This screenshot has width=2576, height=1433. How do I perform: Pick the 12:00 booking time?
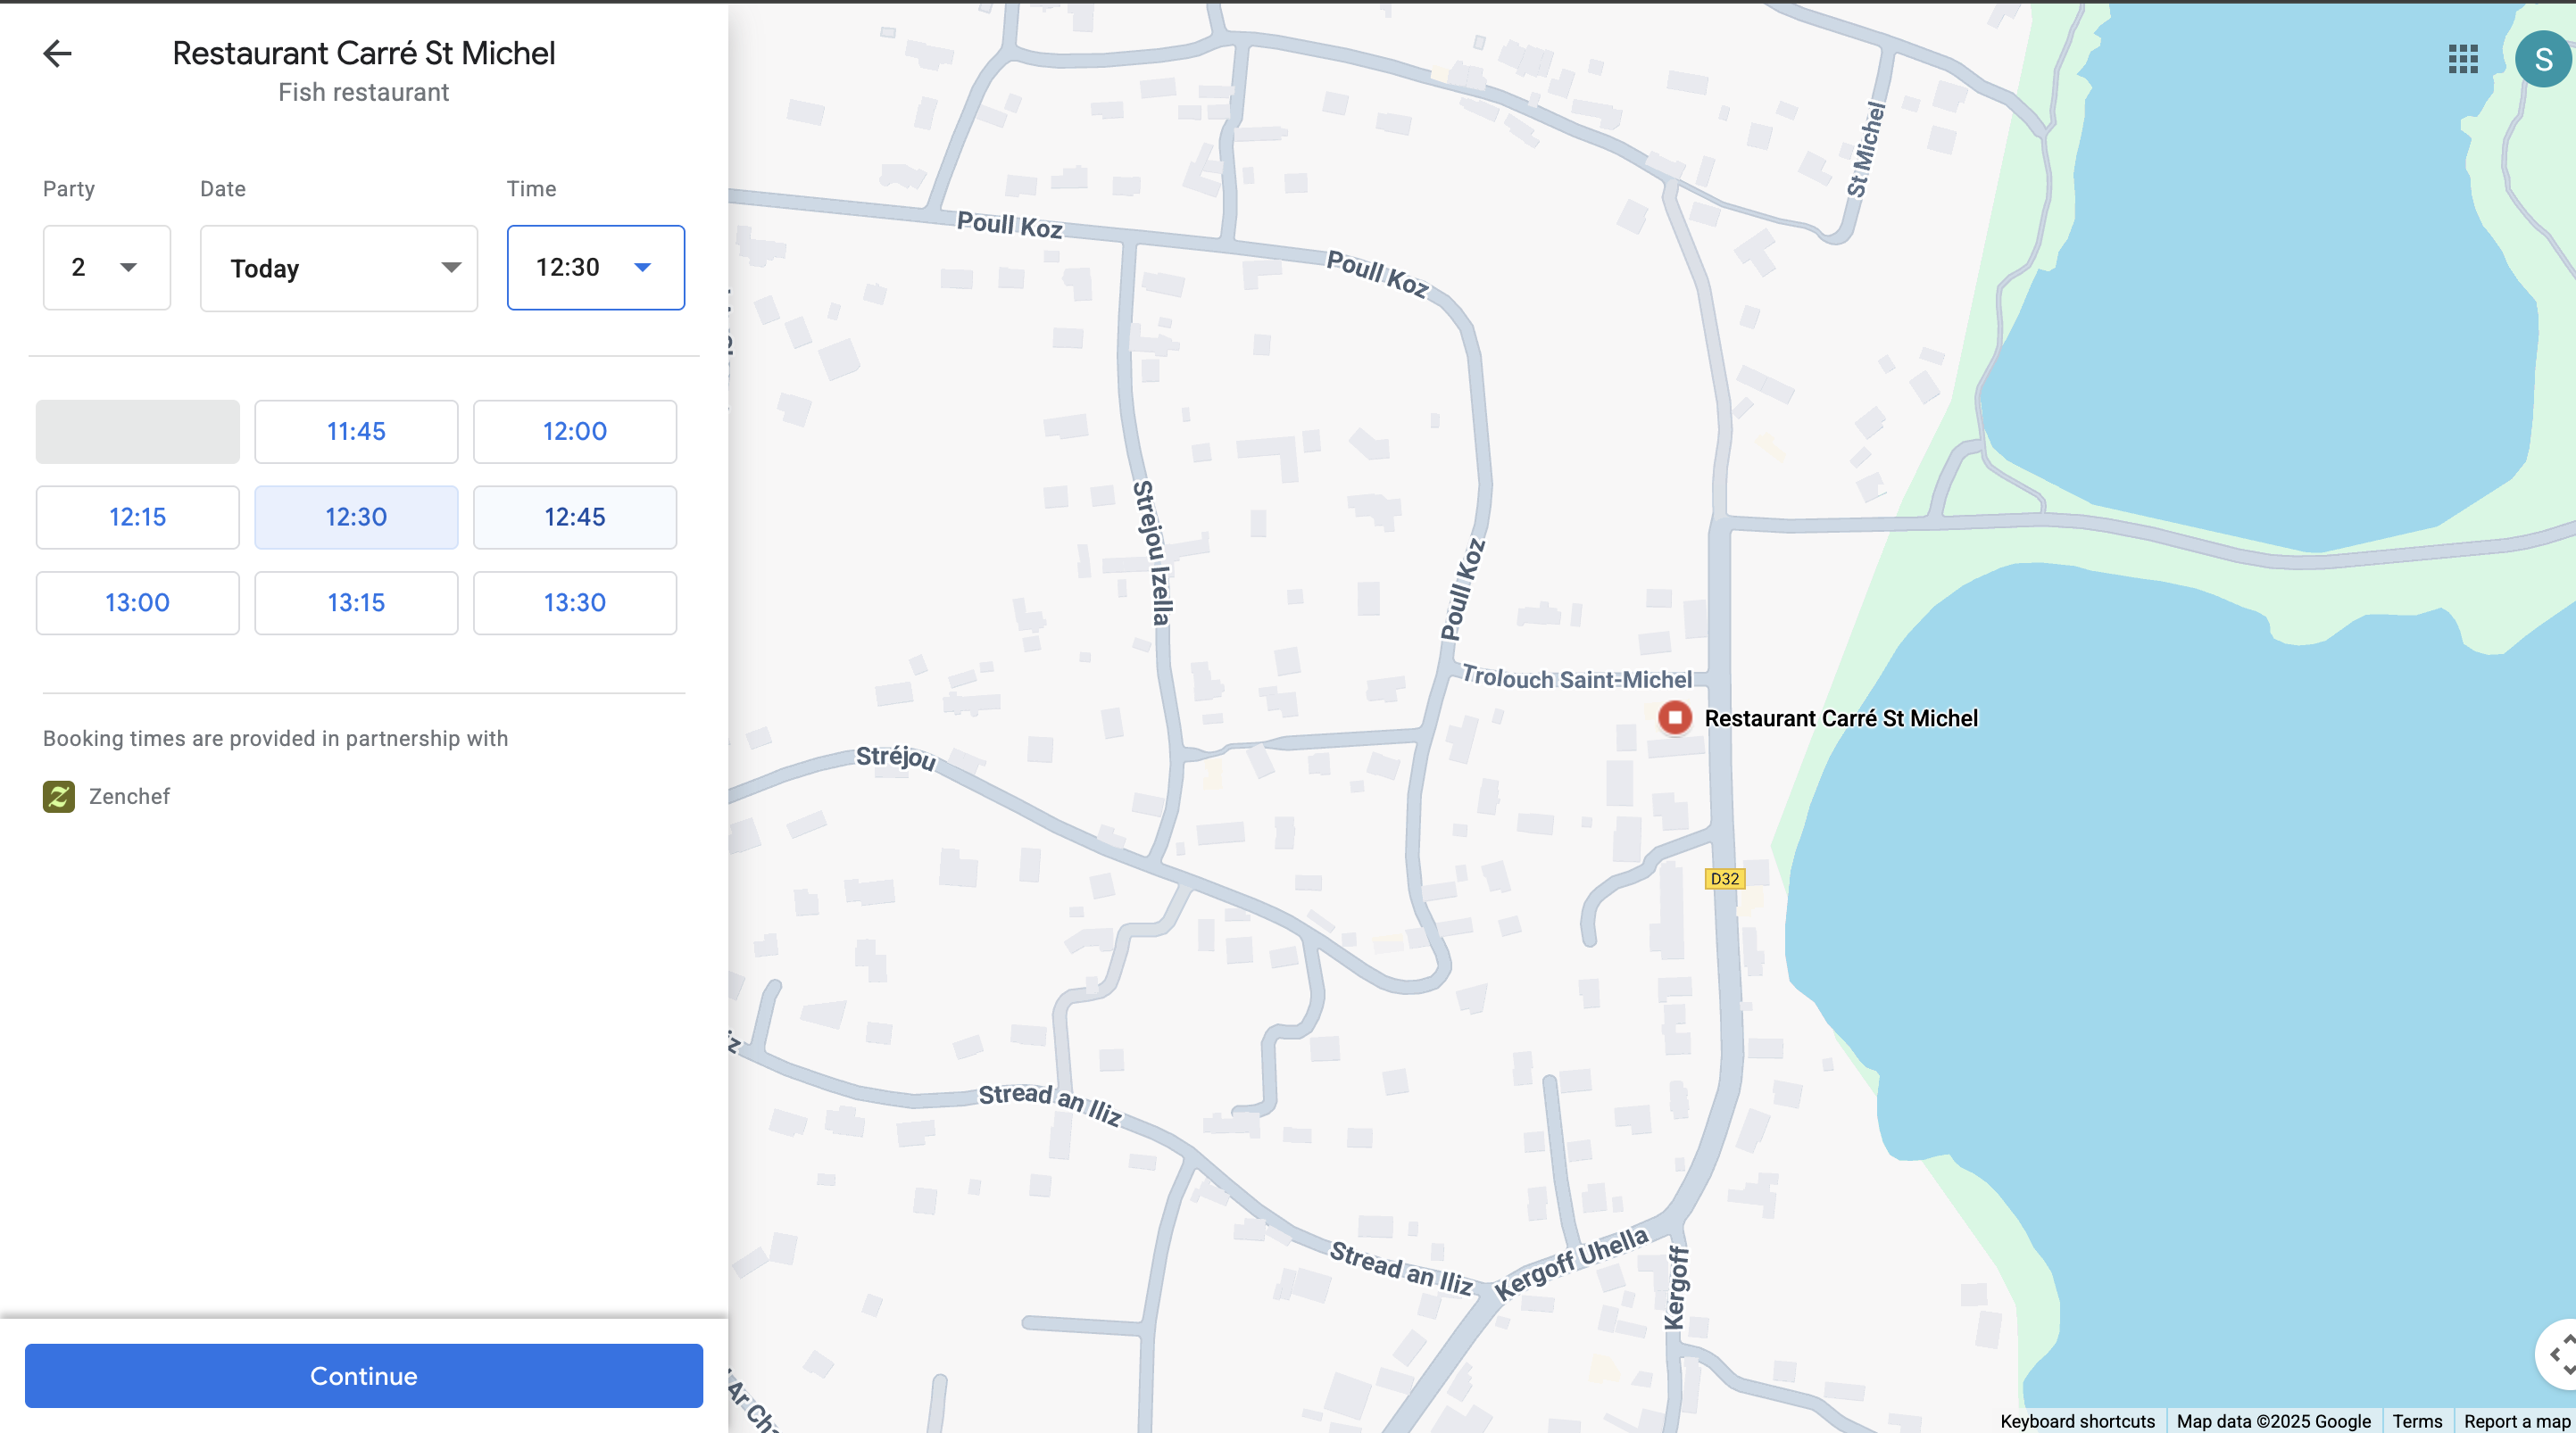pos(574,431)
